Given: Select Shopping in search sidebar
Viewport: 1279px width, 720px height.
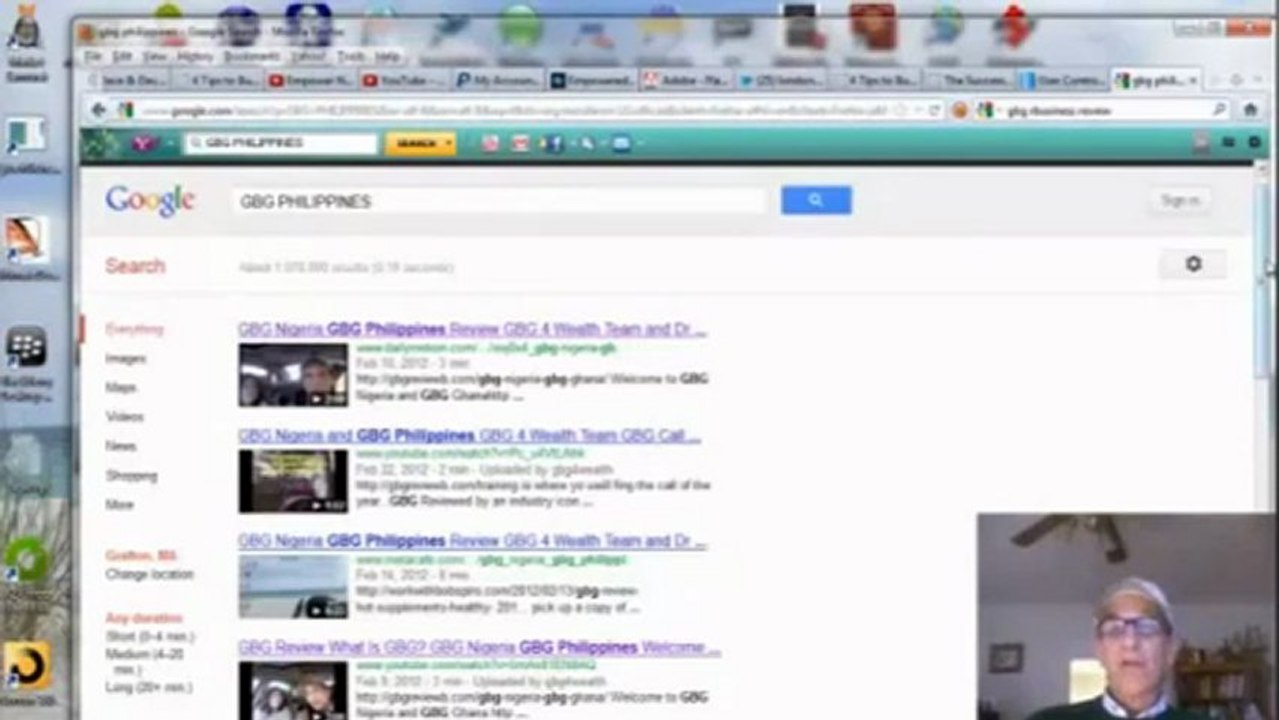Looking at the screenshot, I should point(131,475).
